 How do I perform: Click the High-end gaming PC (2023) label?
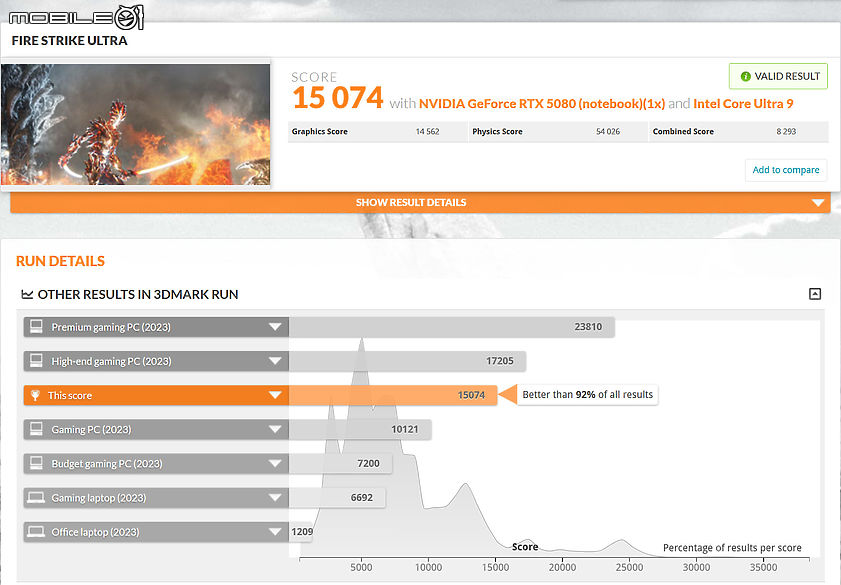112,361
